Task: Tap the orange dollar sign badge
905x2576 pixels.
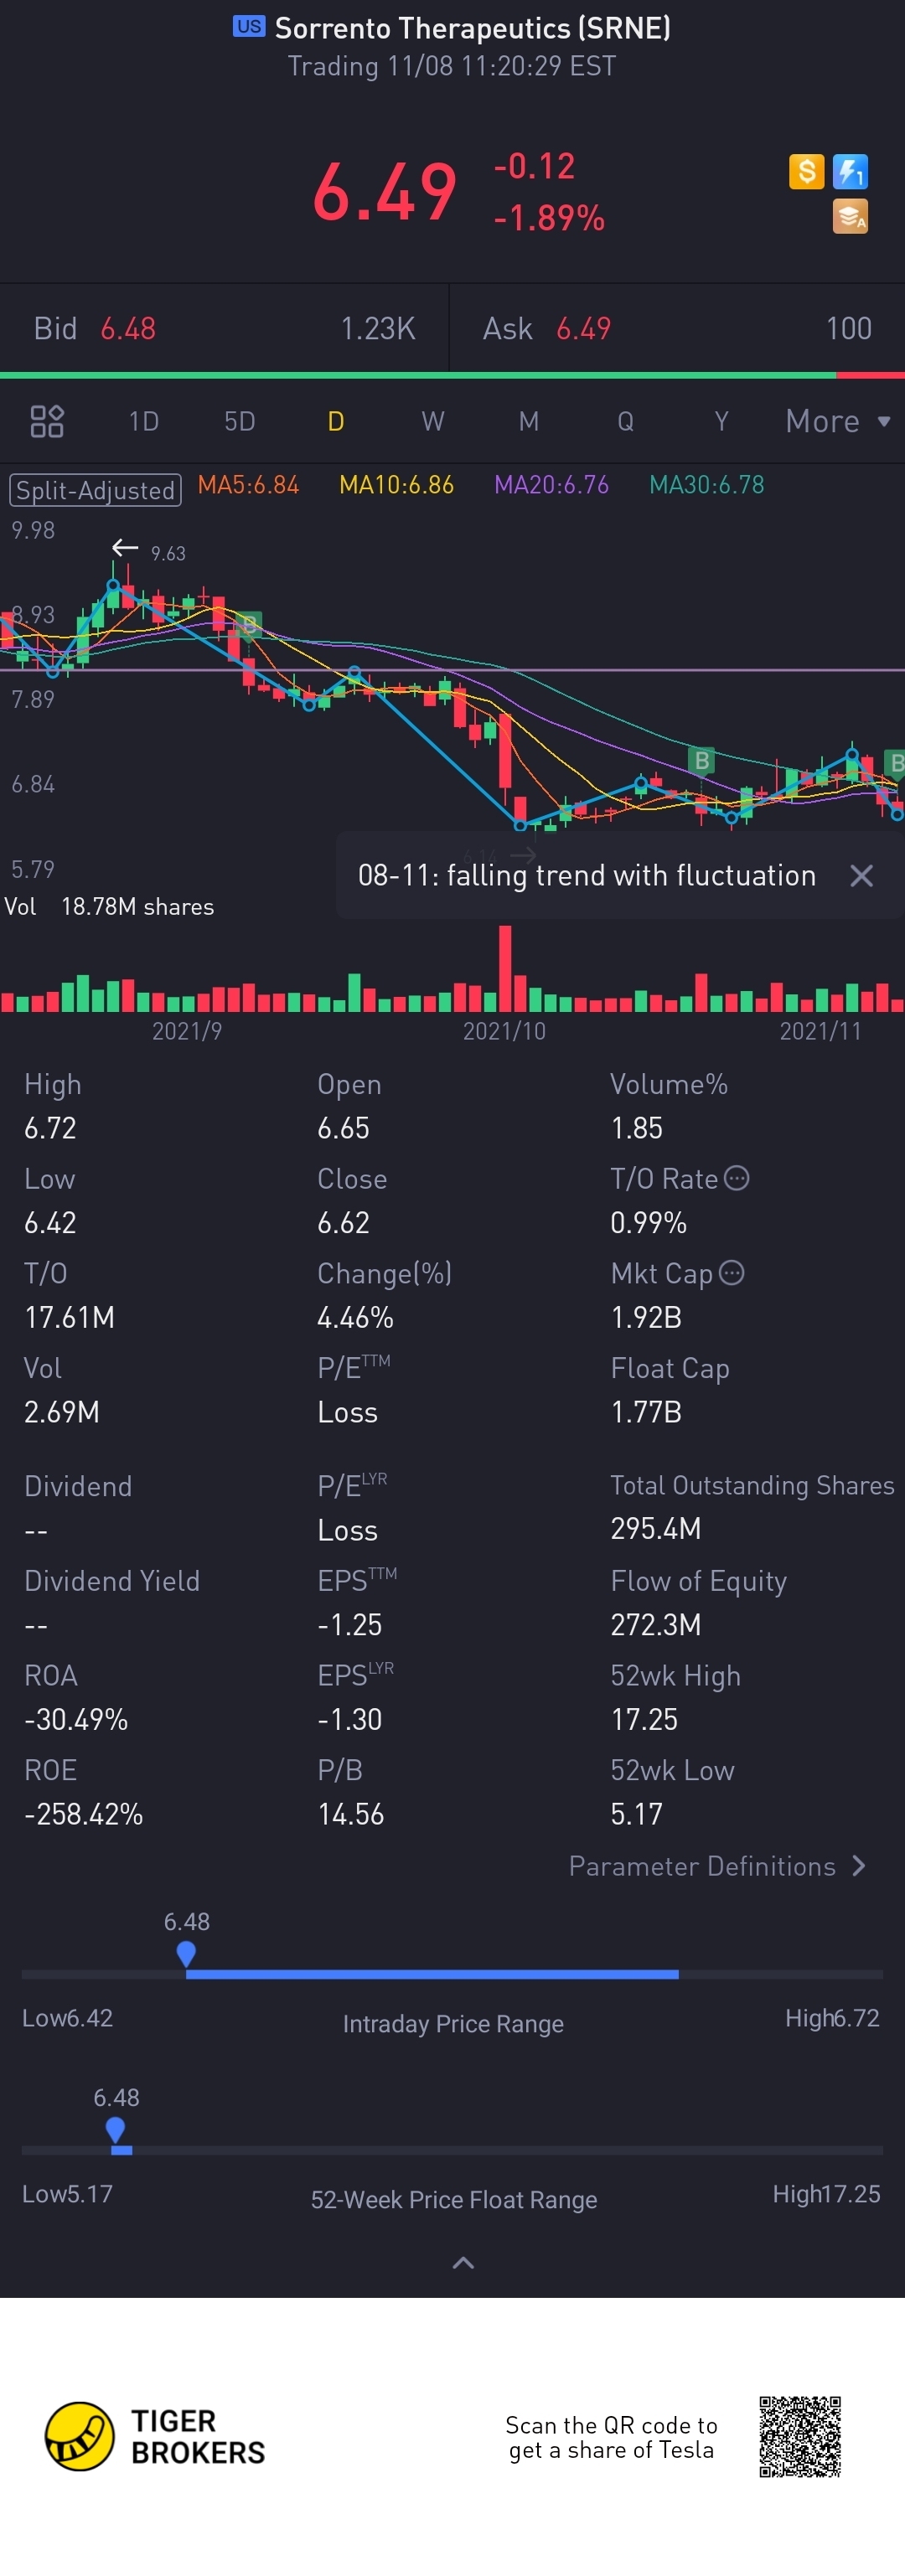Action: tap(806, 171)
